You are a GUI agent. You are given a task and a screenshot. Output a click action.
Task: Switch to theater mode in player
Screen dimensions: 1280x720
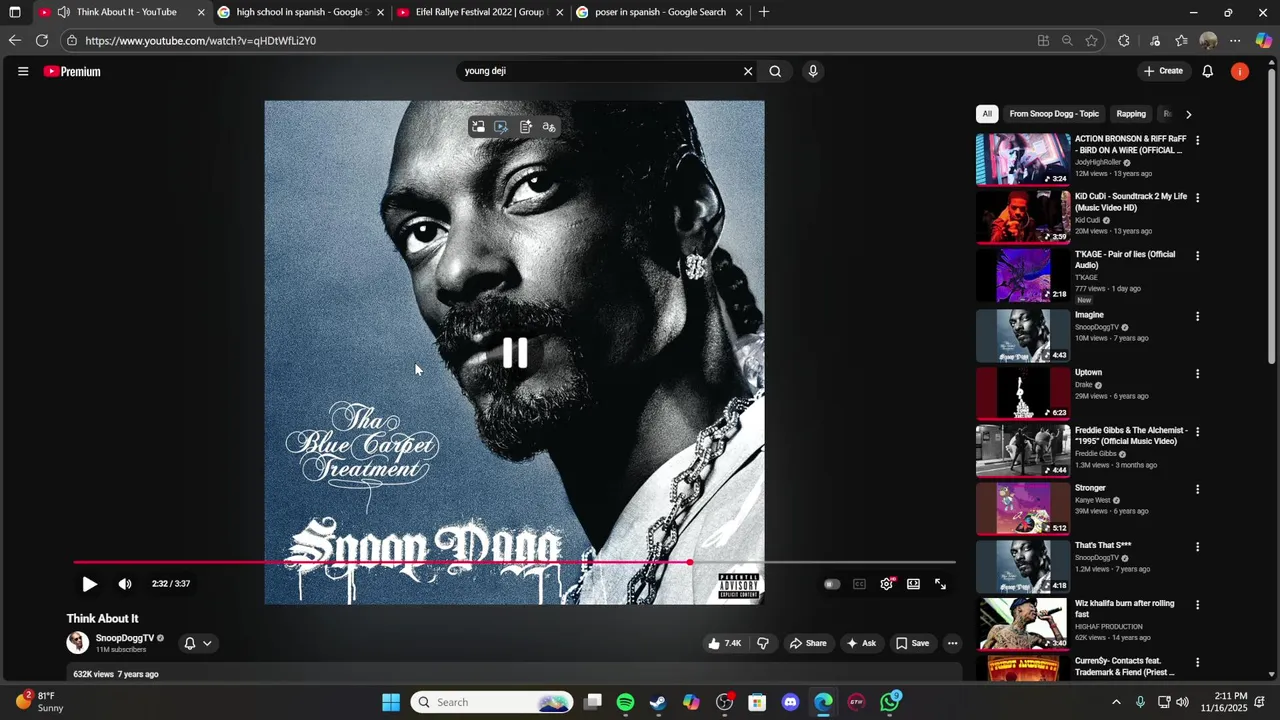913,584
